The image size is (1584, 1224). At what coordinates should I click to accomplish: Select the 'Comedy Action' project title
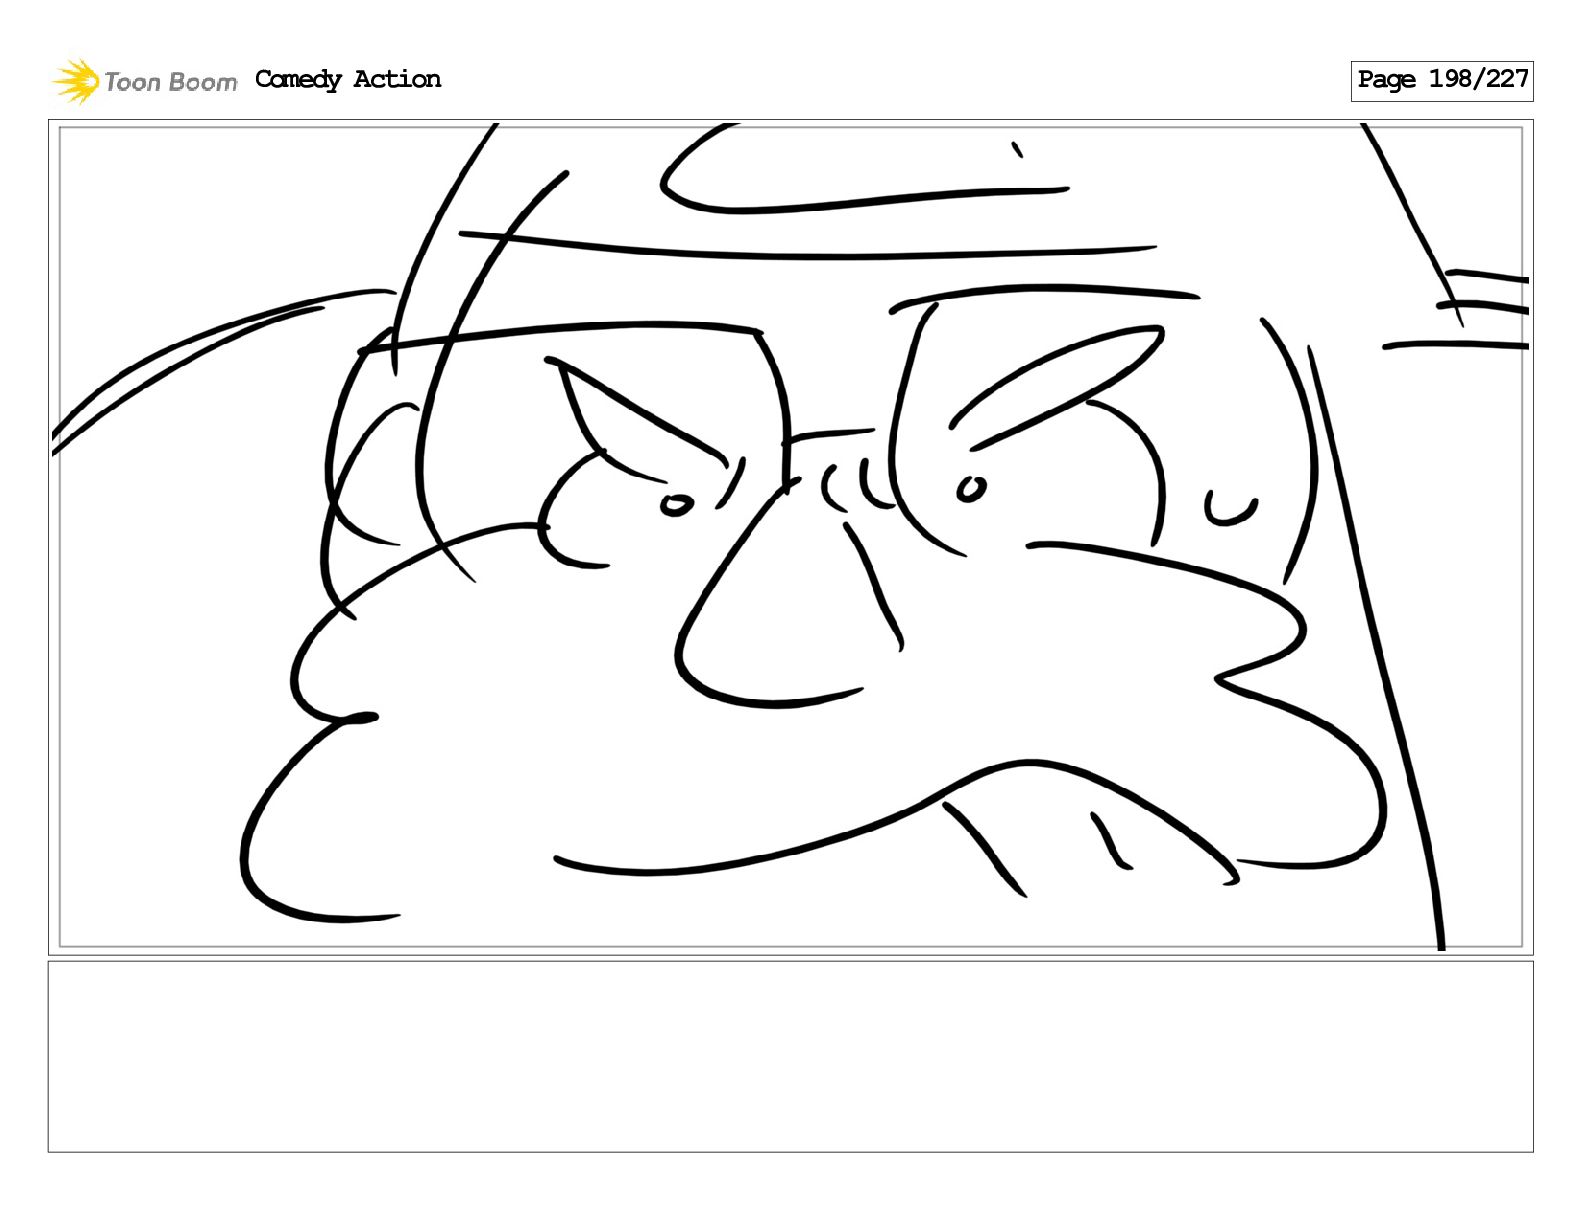coord(348,79)
